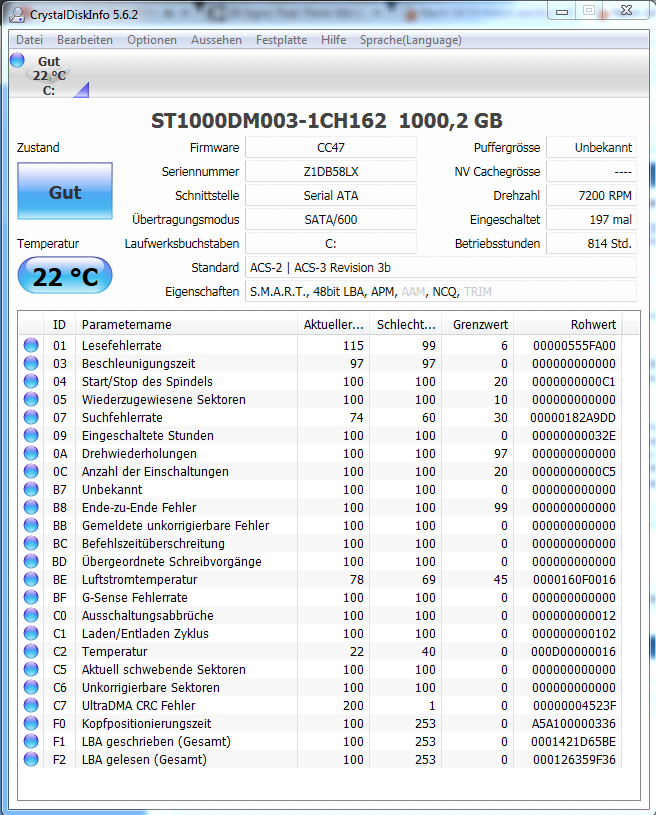Click status orb for Unkorrigierbare Sektoren
The image size is (656, 815).
coord(31,687)
